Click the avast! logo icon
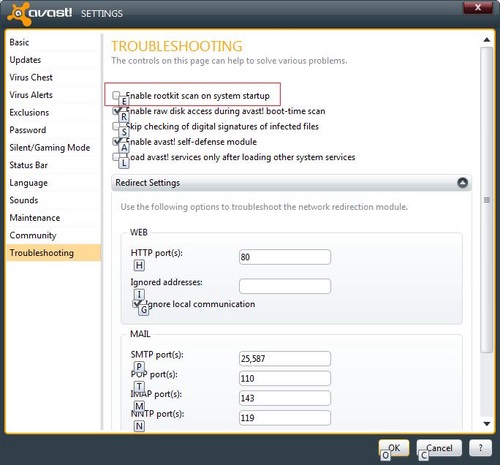The height and width of the screenshot is (465, 500). [x=19, y=14]
